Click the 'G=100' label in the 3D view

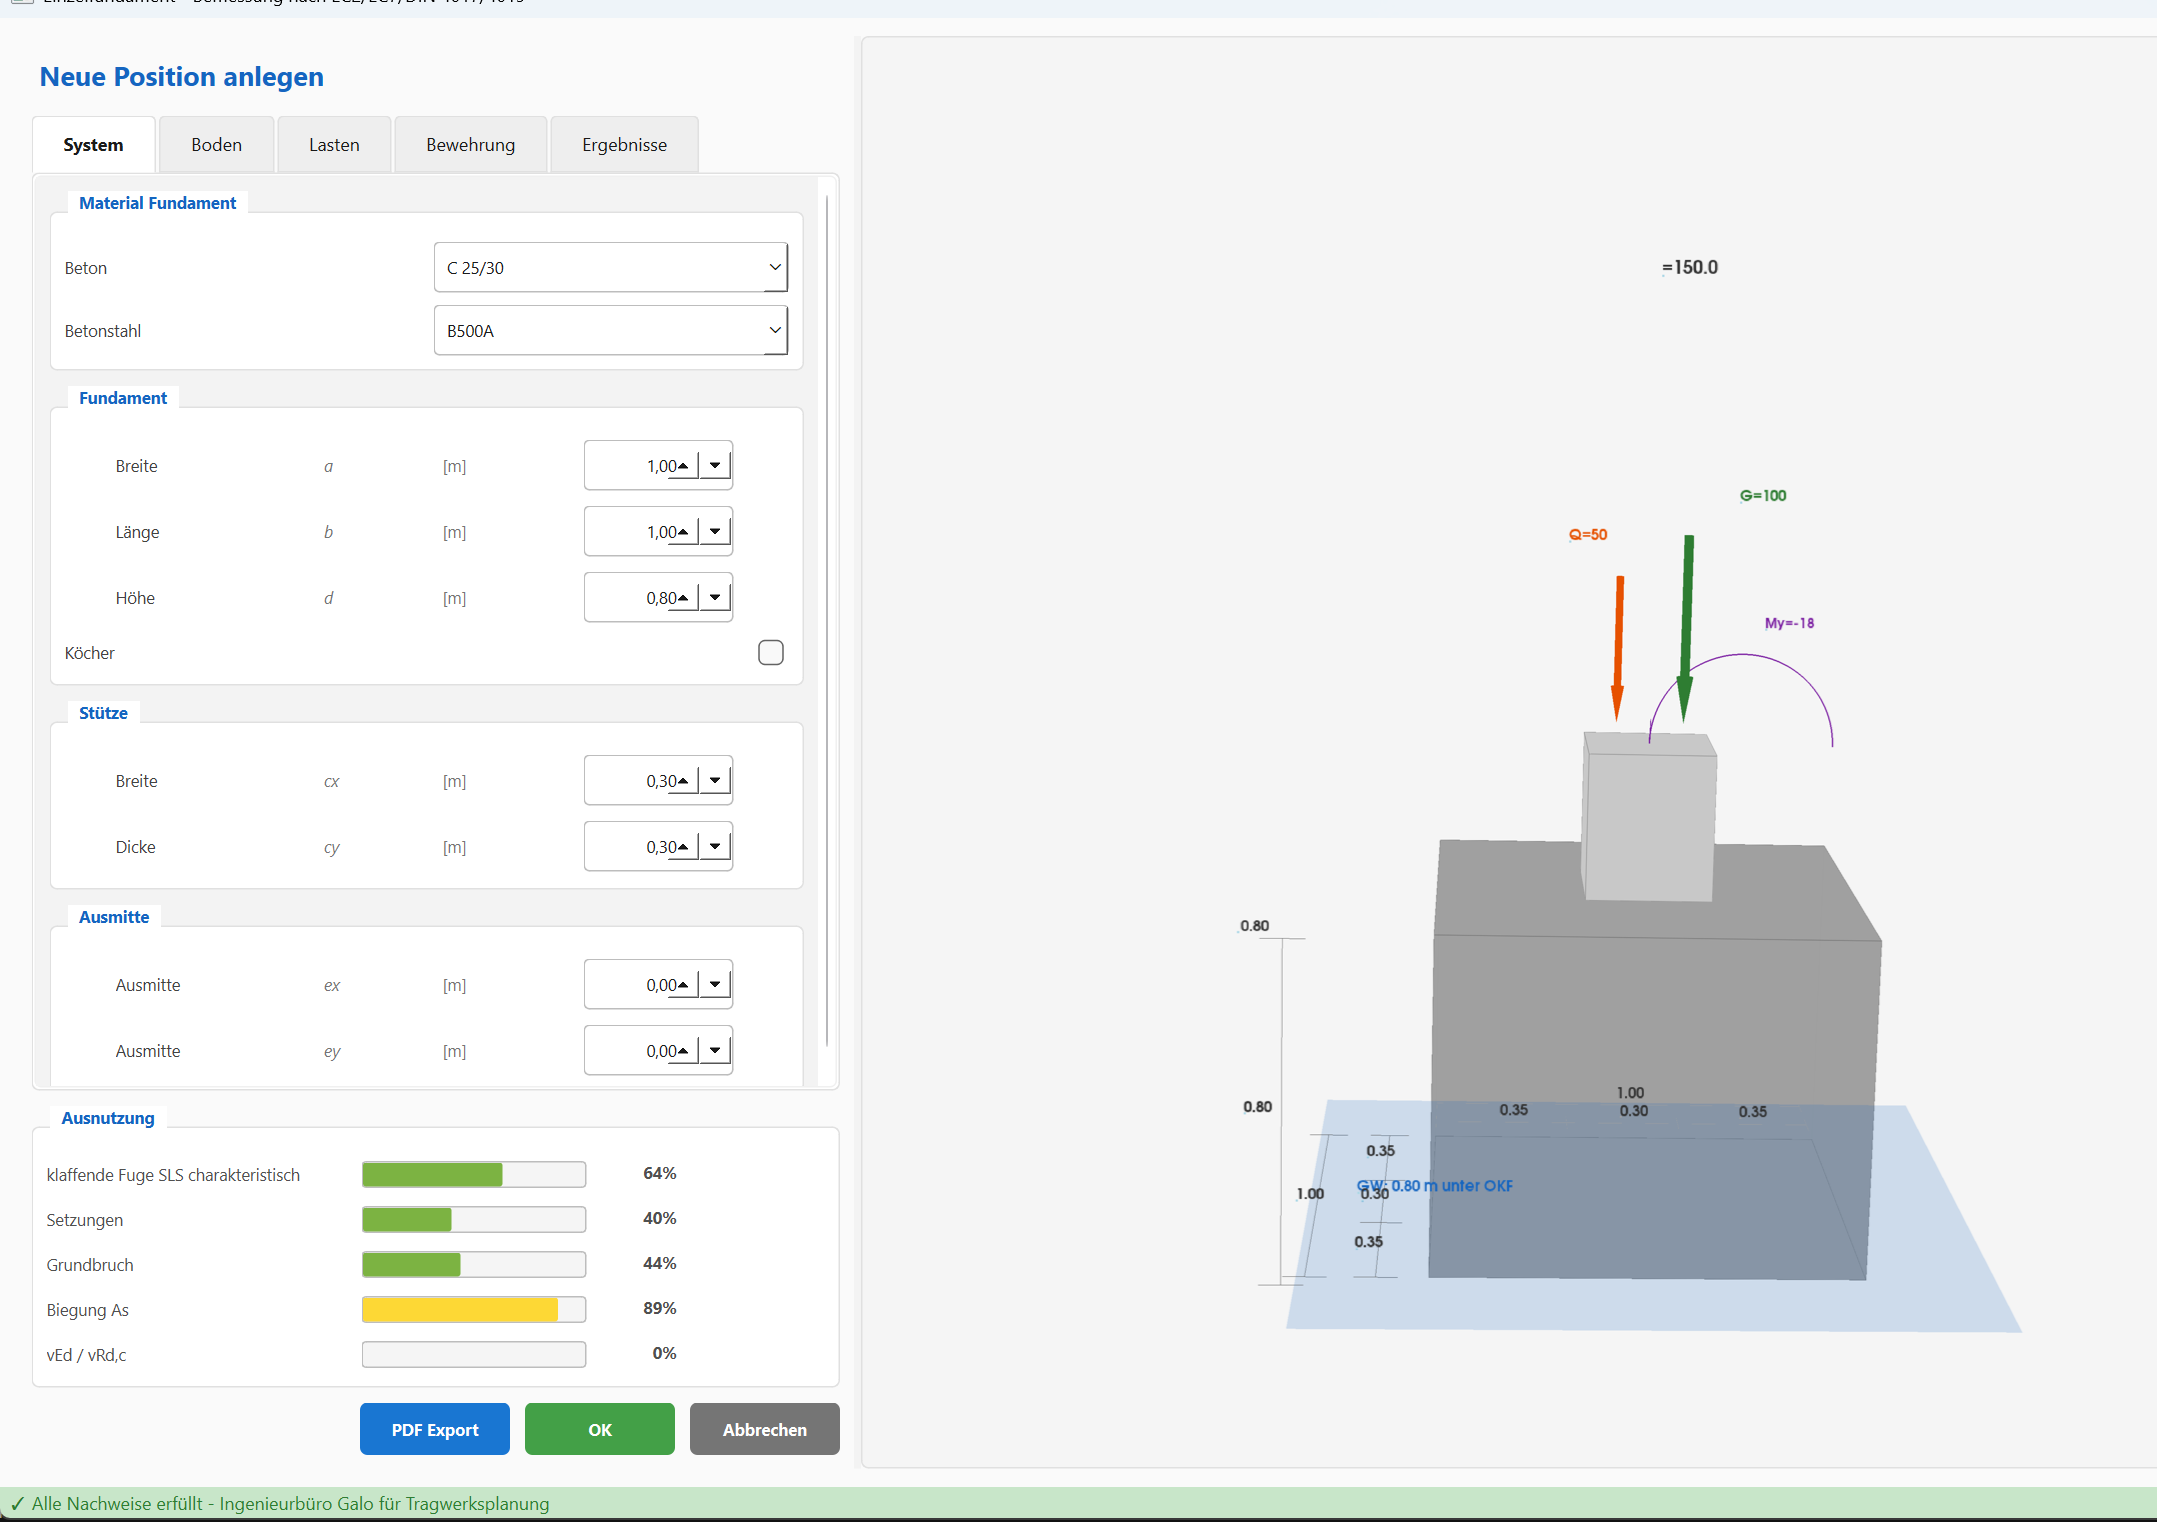(x=1763, y=495)
